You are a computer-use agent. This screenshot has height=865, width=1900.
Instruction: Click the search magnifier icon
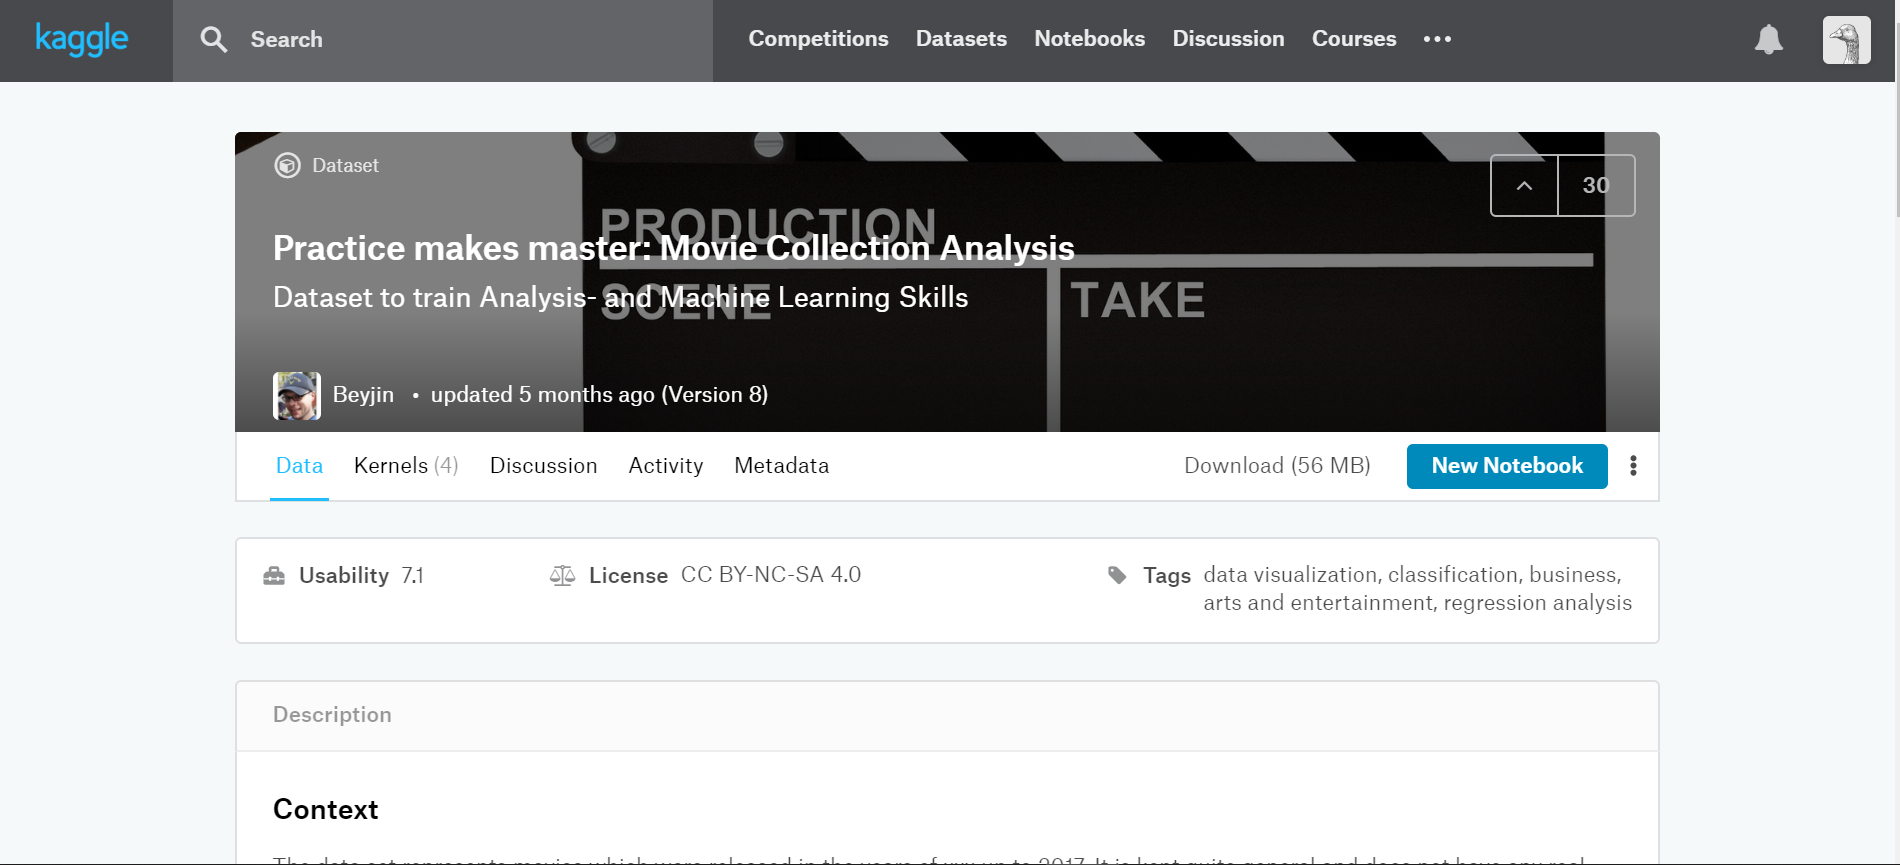click(x=213, y=40)
